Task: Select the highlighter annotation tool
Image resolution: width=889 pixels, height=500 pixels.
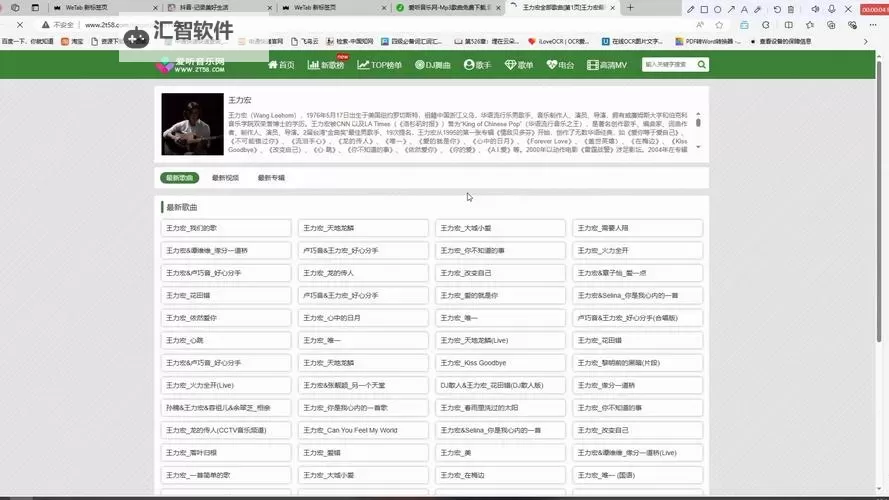Action: 757,9
